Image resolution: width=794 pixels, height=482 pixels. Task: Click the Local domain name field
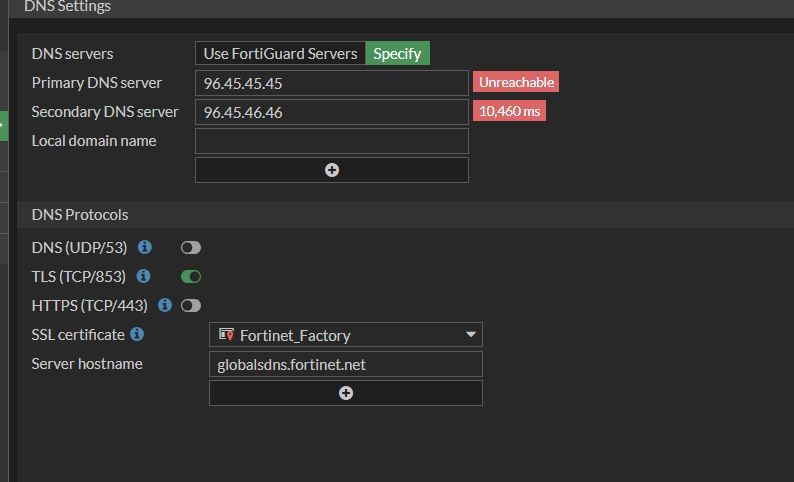[331, 141]
